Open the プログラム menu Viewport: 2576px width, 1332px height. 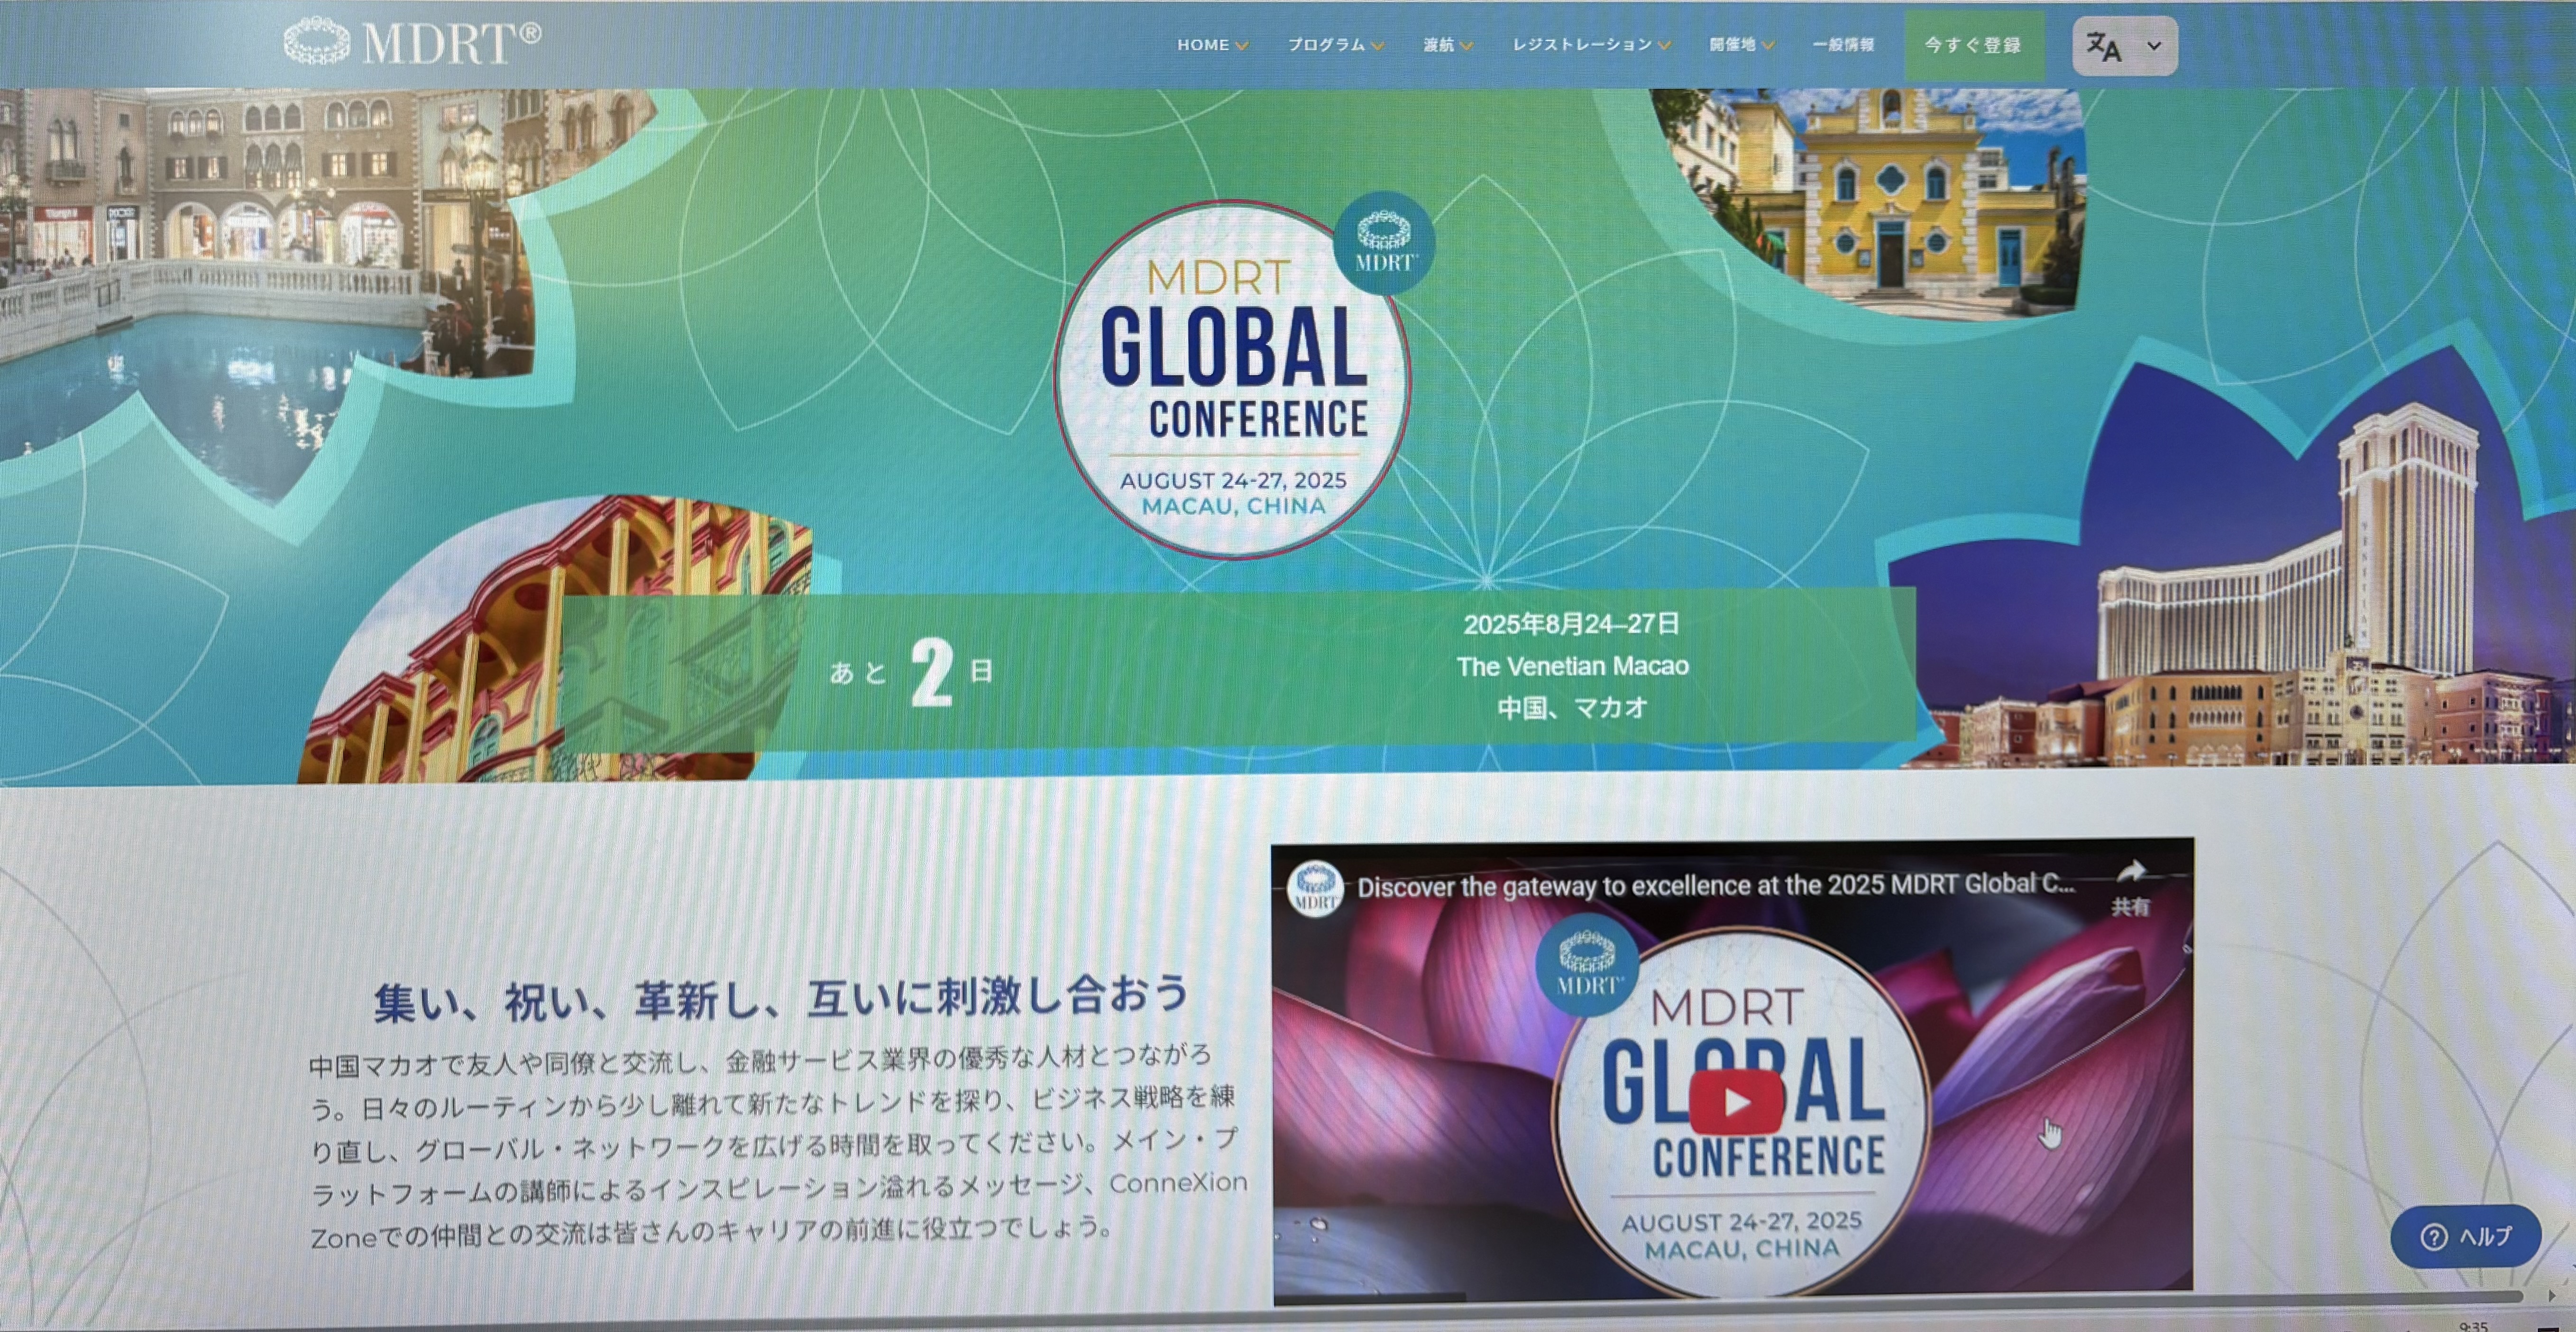(x=1326, y=45)
